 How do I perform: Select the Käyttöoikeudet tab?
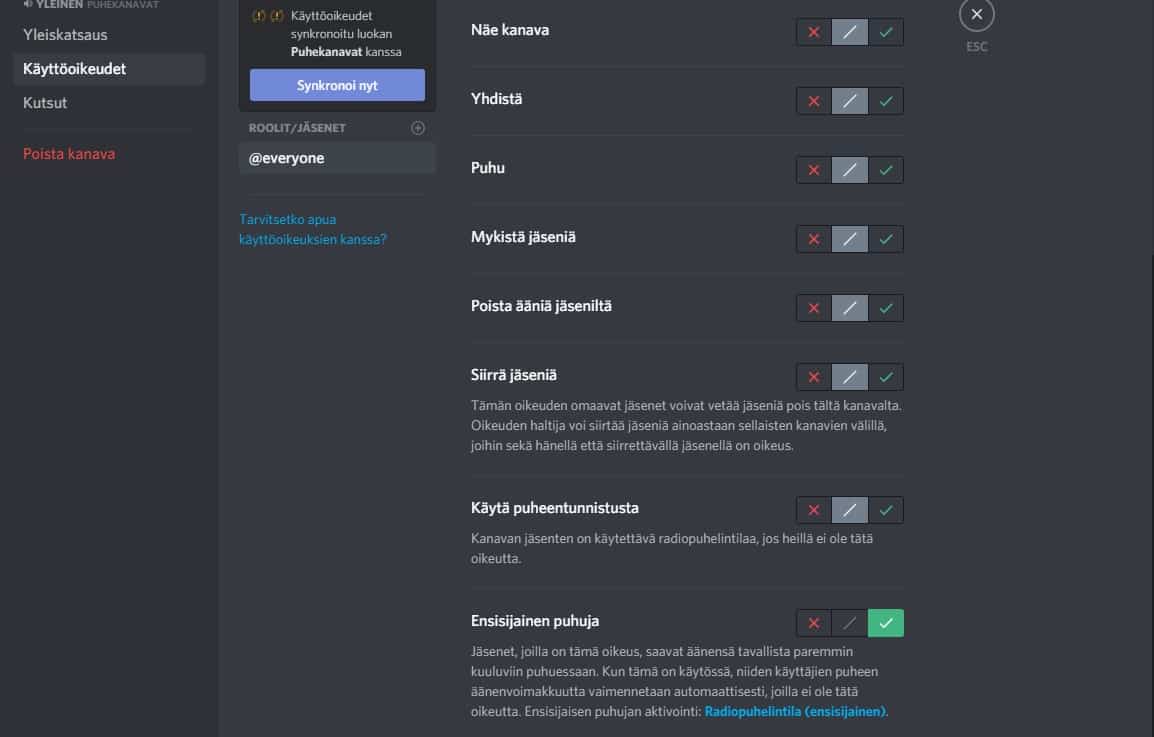click(109, 68)
